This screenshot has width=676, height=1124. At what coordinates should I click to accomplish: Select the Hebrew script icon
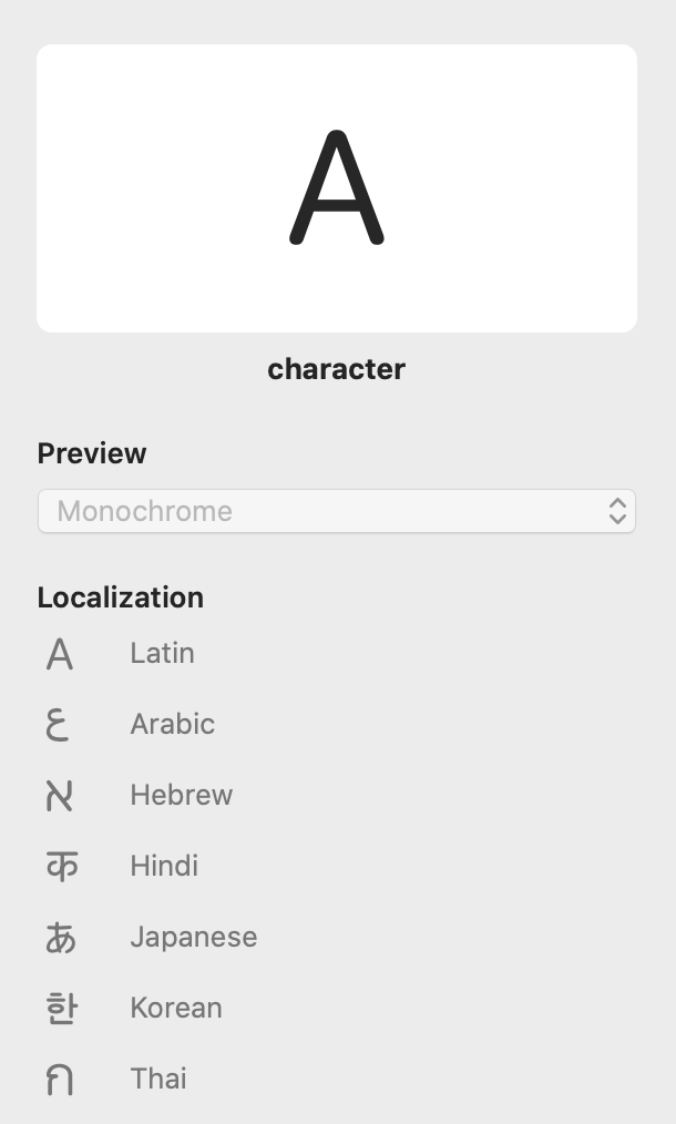click(59, 796)
